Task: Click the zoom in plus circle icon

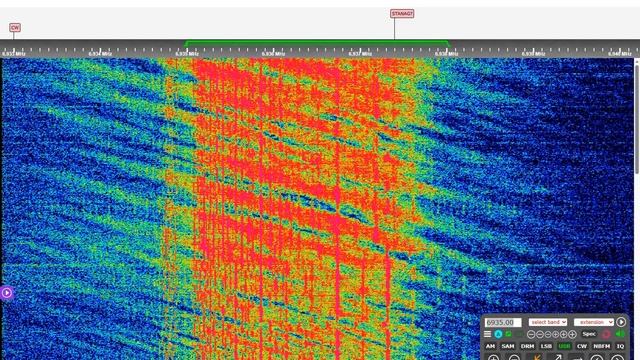Action: 493,358
